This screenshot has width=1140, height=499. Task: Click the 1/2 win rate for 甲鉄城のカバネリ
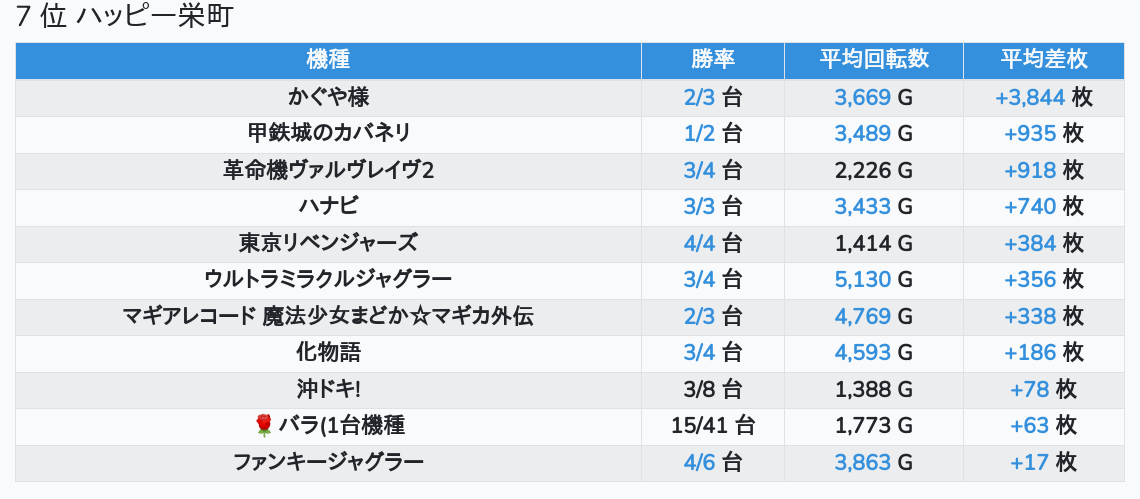[700, 133]
